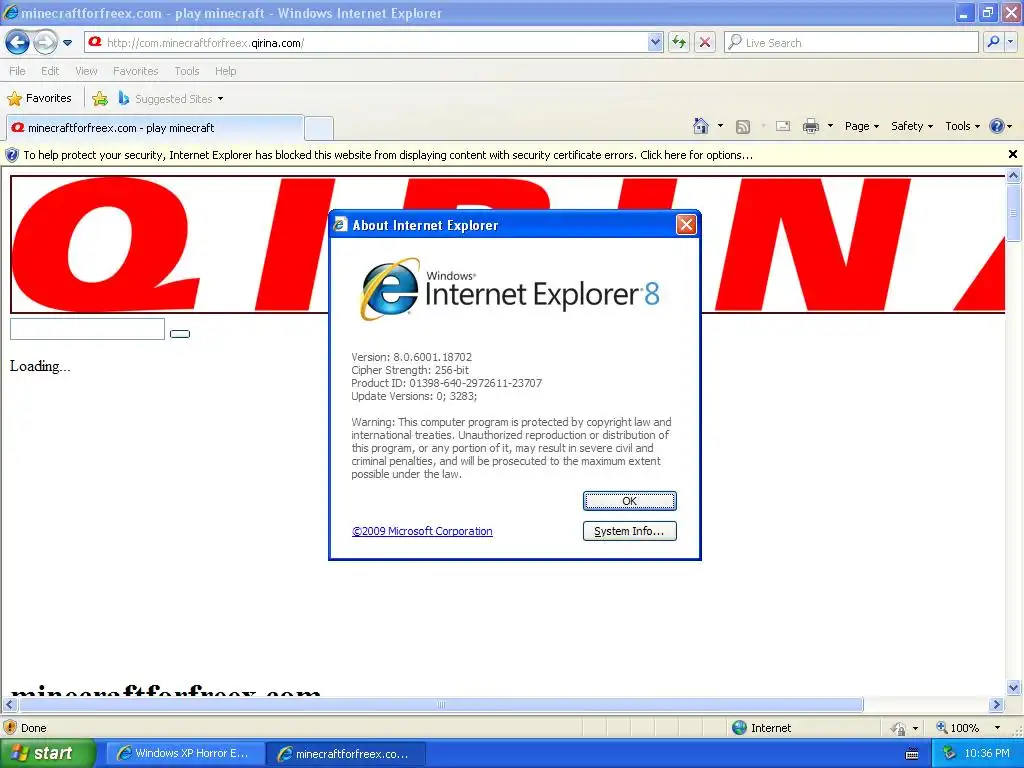1024x768 pixels.
Task: Click the small button beside page input
Action: 180,334
